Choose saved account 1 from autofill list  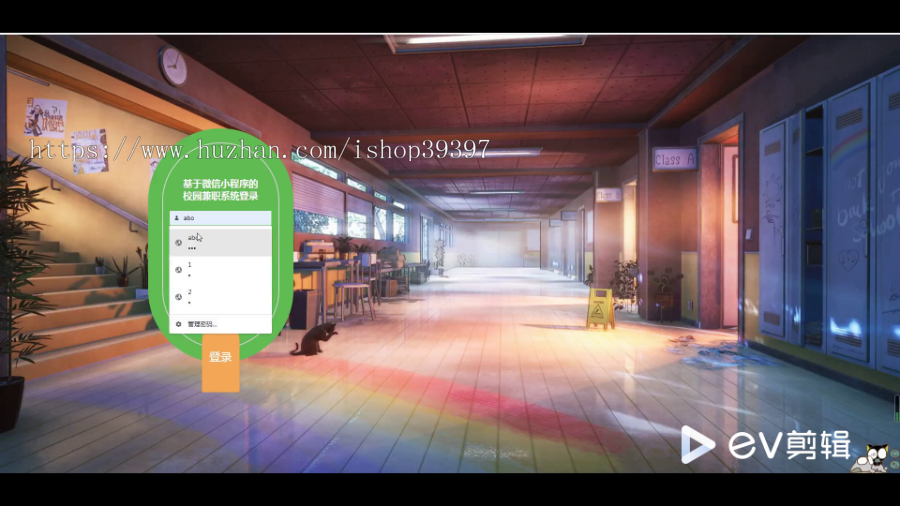[x=220, y=270]
